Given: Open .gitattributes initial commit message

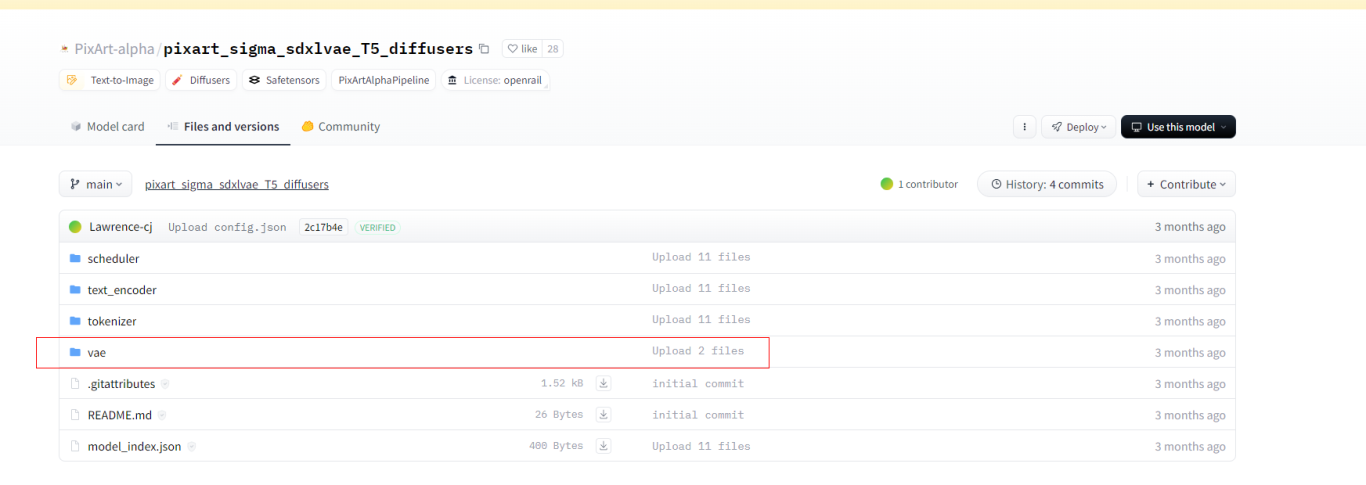Looking at the screenshot, I should [x=698, y=383].
